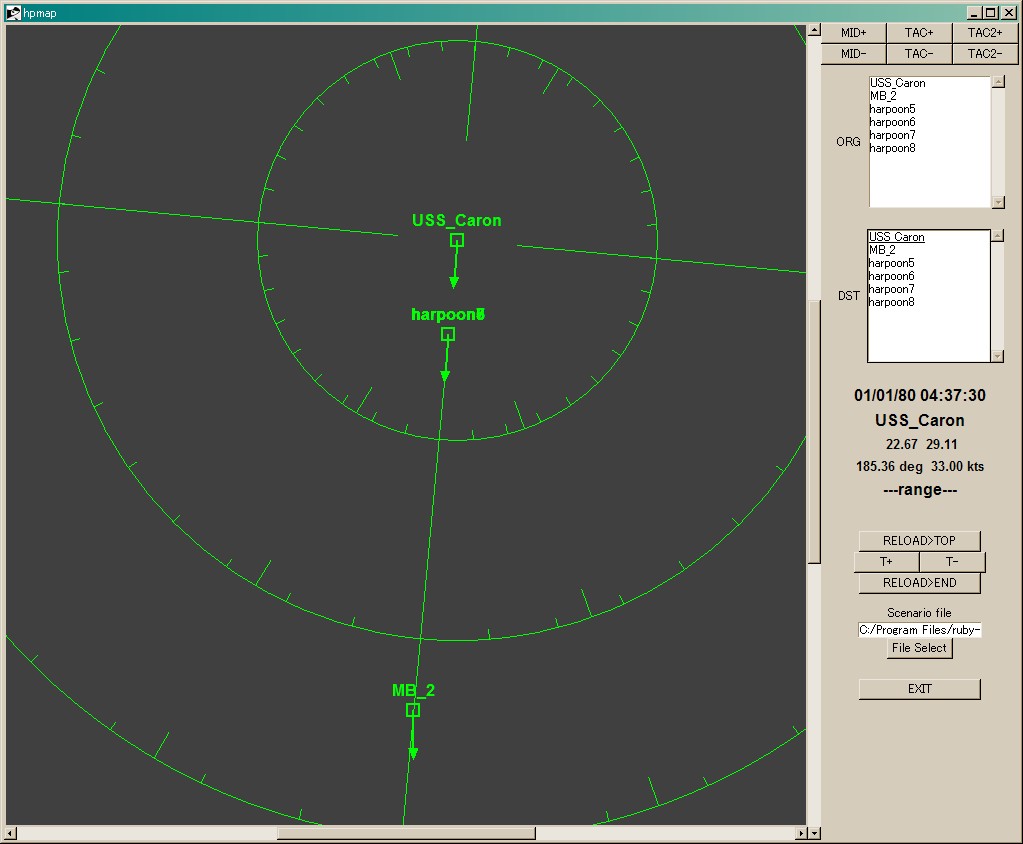Click the map horizontal scroll left arrow
The height and width of the screenshot is (844, 1023).
click(x=11, y=833)
